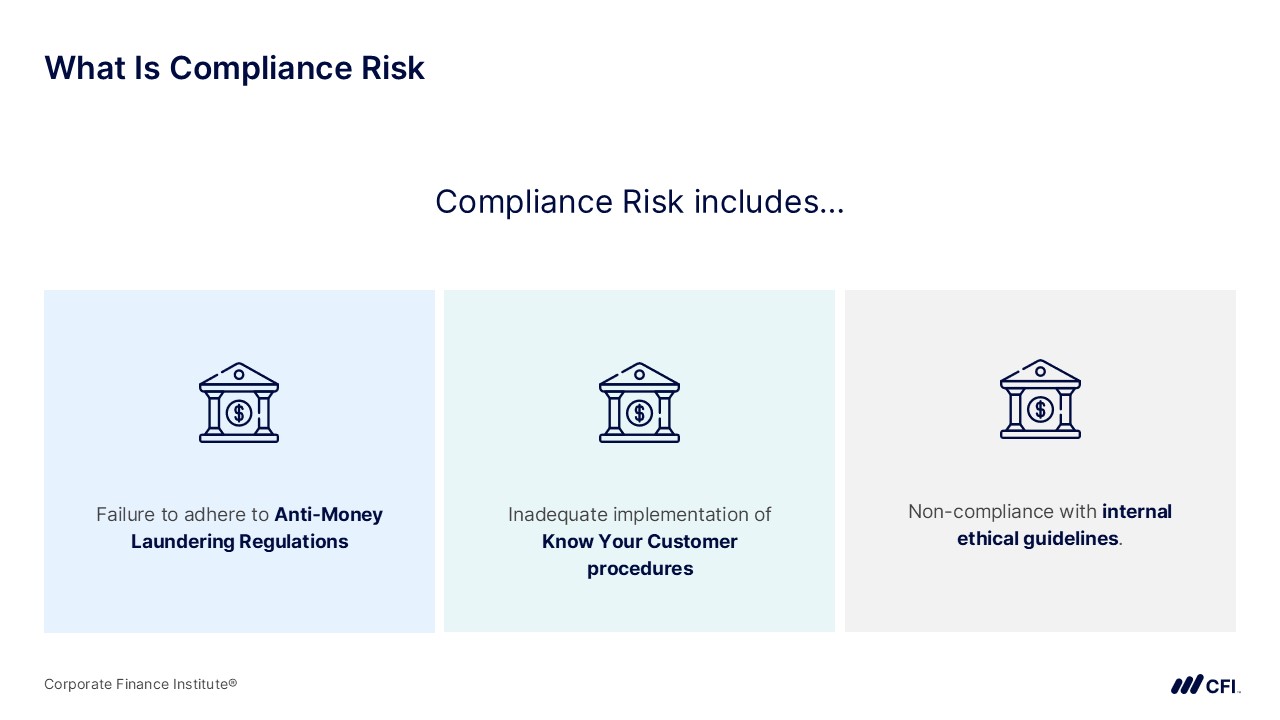Click the bold Anti-Money phrase
This screenshot has width=1280, height=720.
(x=329, y=515)
